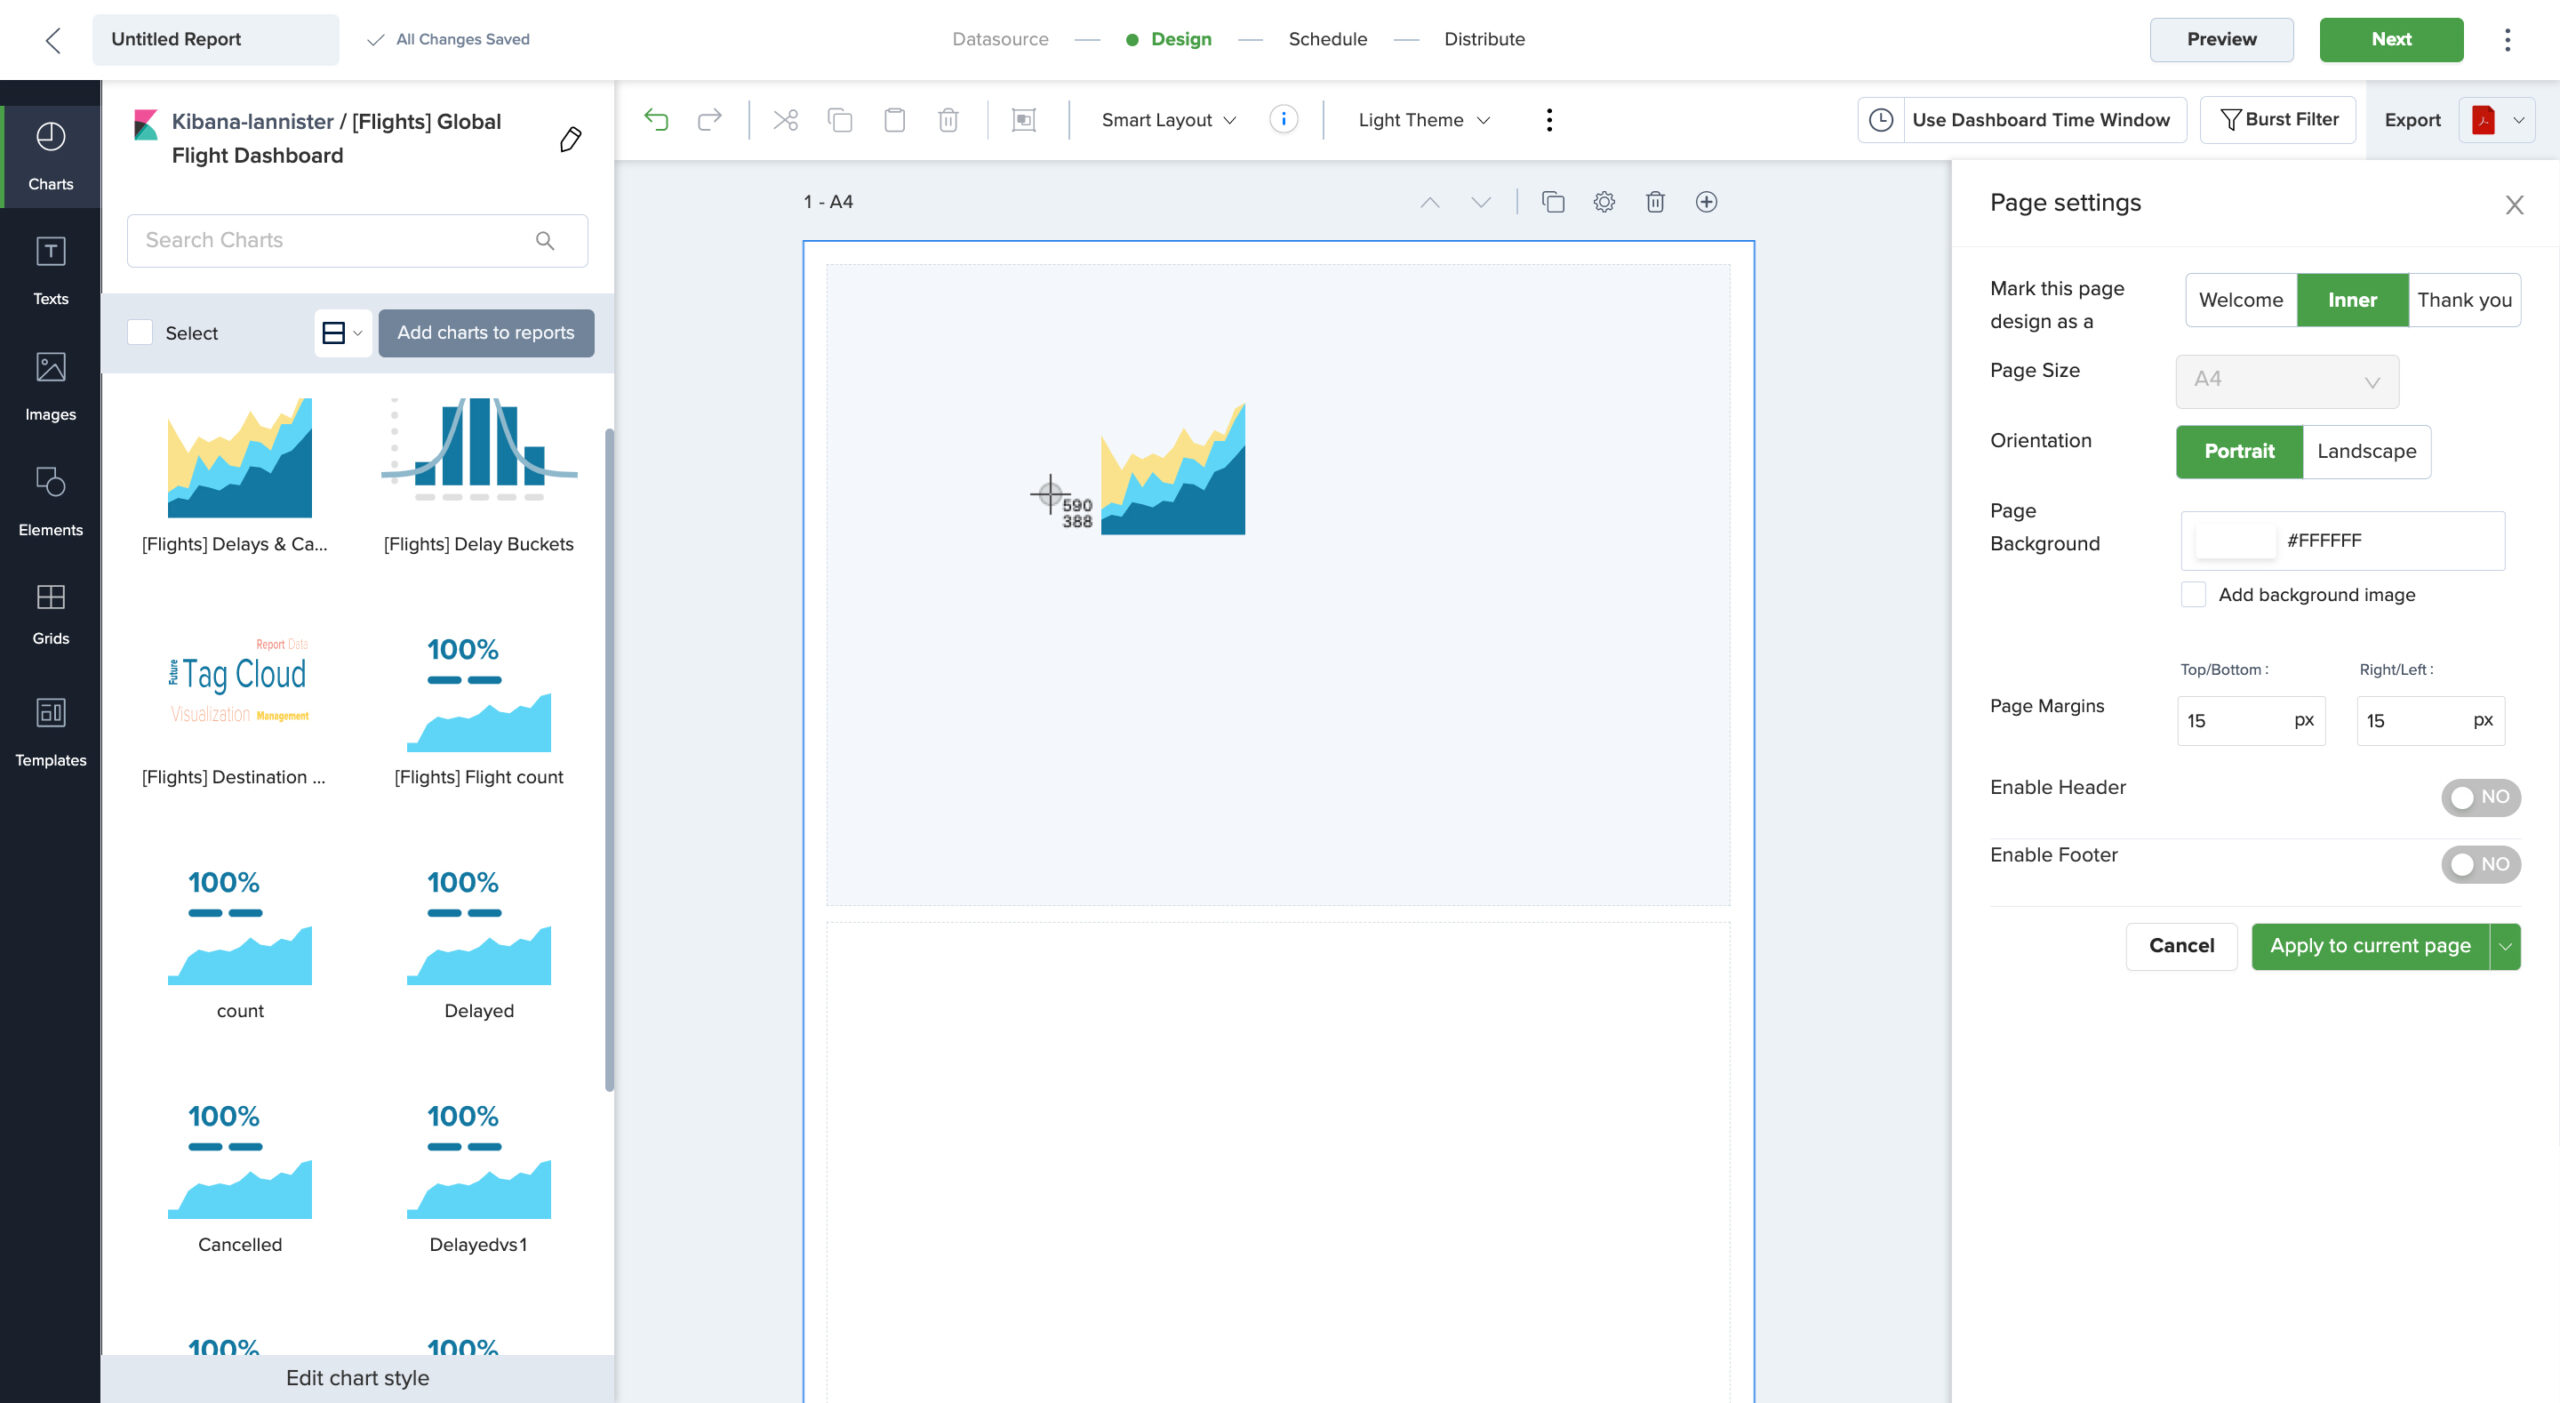Toggle Enable Footer switch
Viewport: 2560px width, 1403px height.
[x=2480, y=864]
